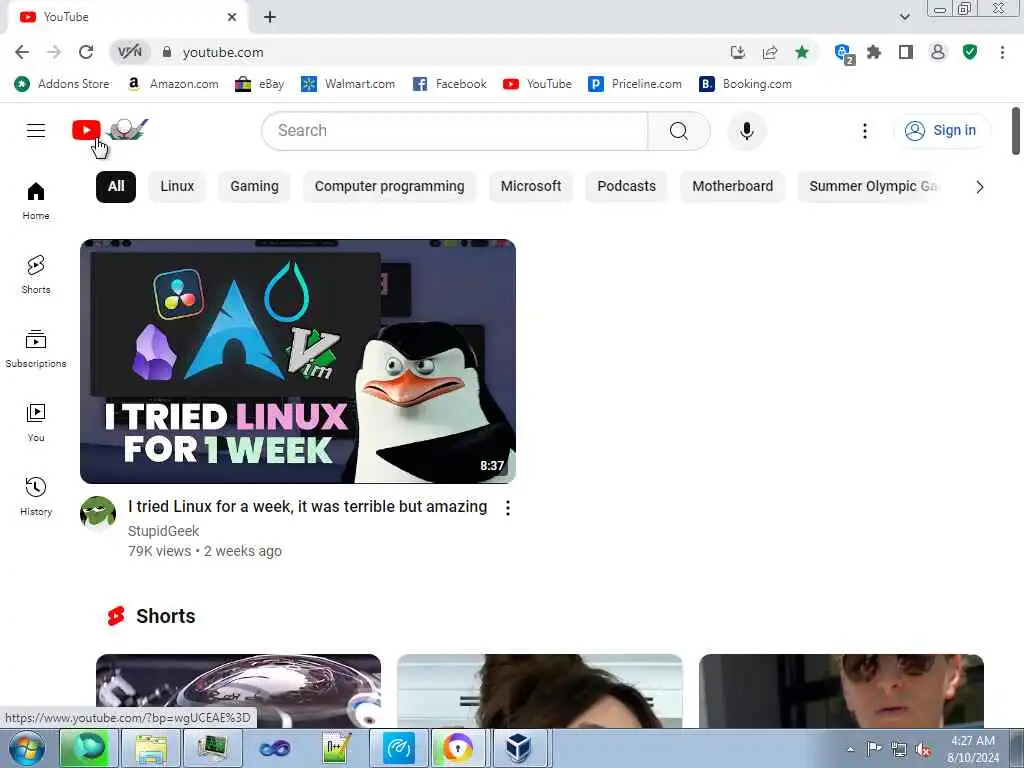Expand the tab search dropdown arrow
The image size is (1024, 768).
(x=904, y=17)
